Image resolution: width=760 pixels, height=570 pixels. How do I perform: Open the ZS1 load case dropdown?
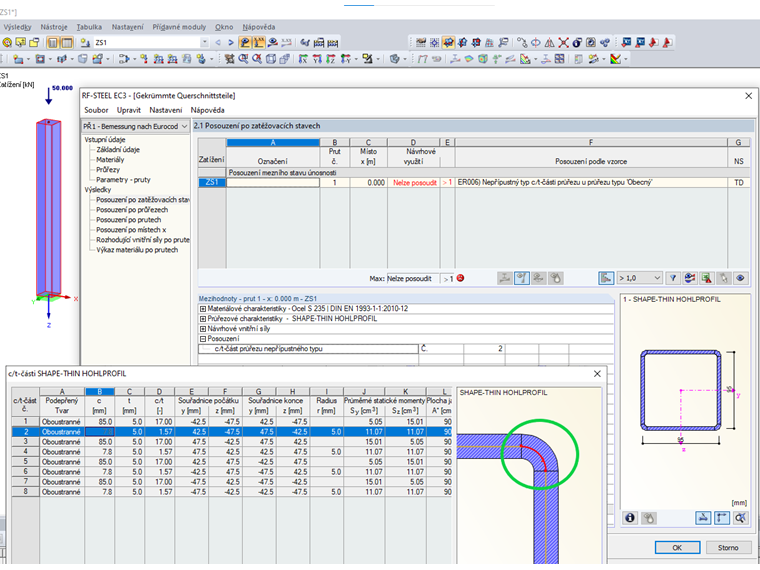tap(205, 43)
